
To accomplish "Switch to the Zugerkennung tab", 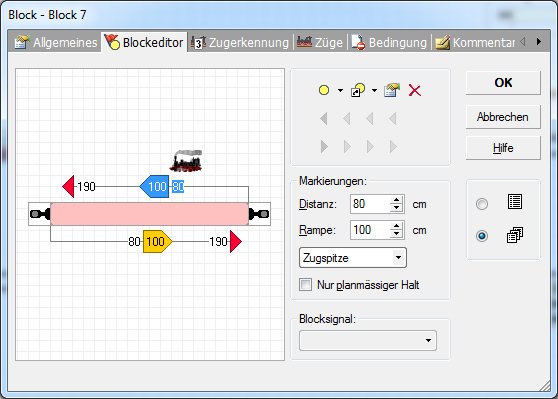I will (x=240, y=43).
